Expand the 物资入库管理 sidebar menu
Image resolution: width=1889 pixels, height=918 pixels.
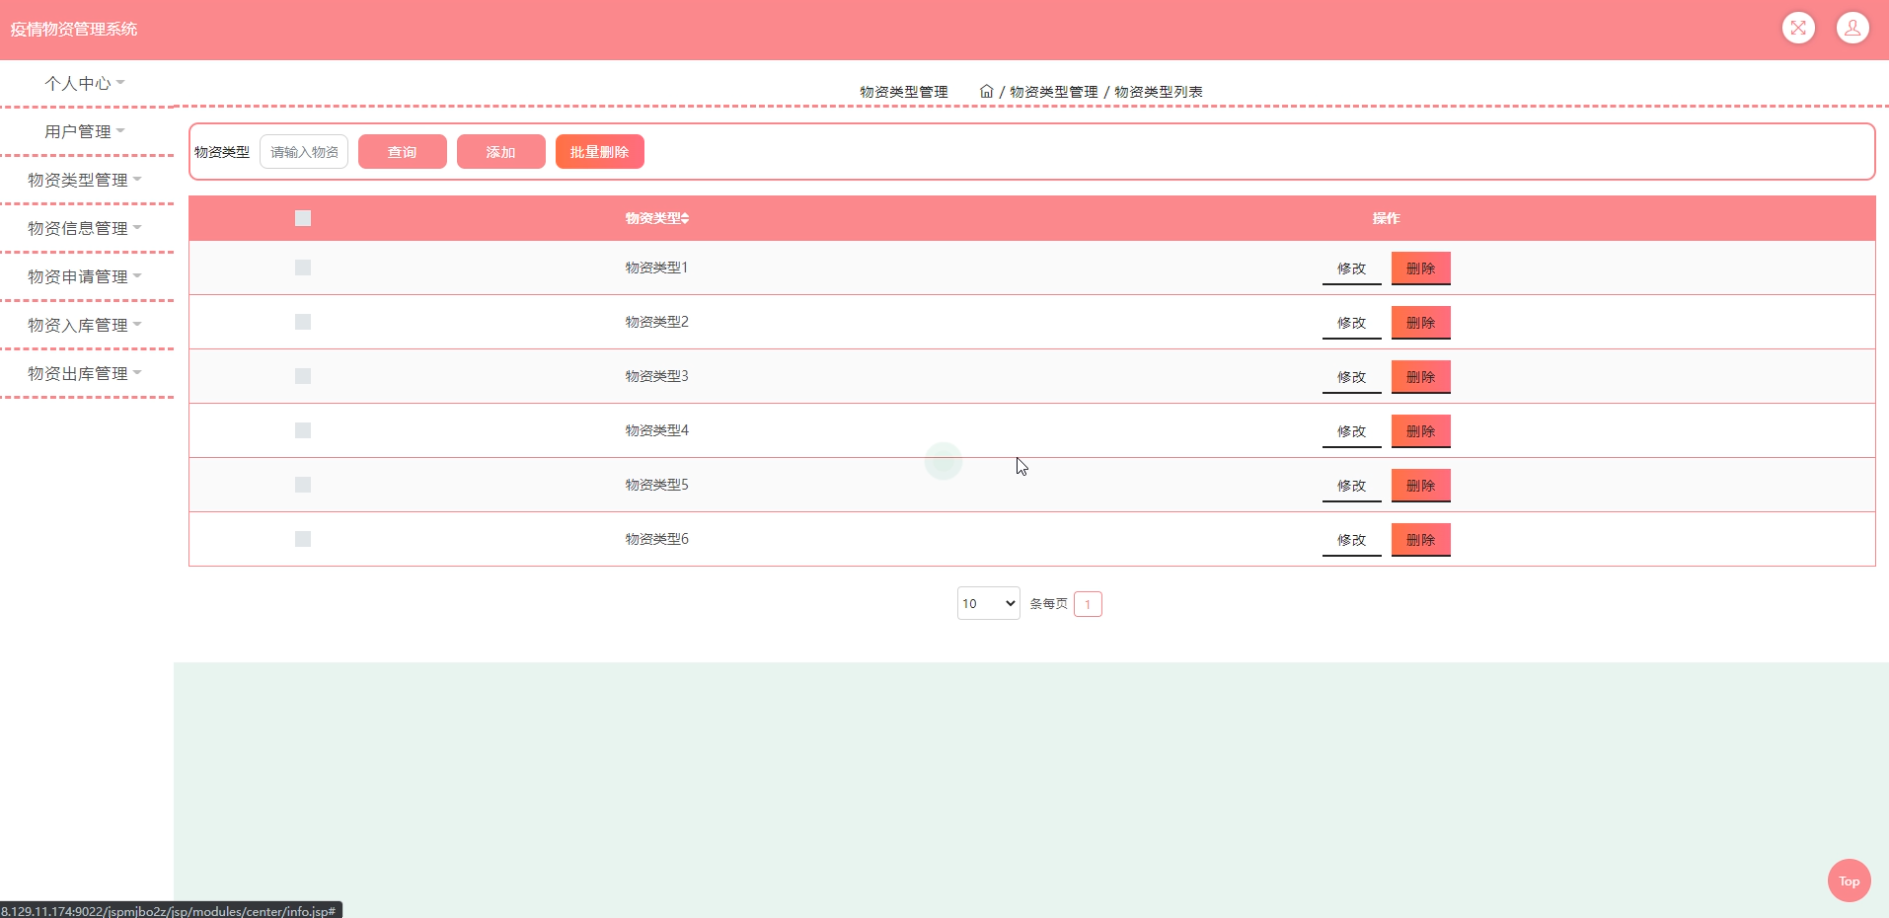click(x=84, y=325)
